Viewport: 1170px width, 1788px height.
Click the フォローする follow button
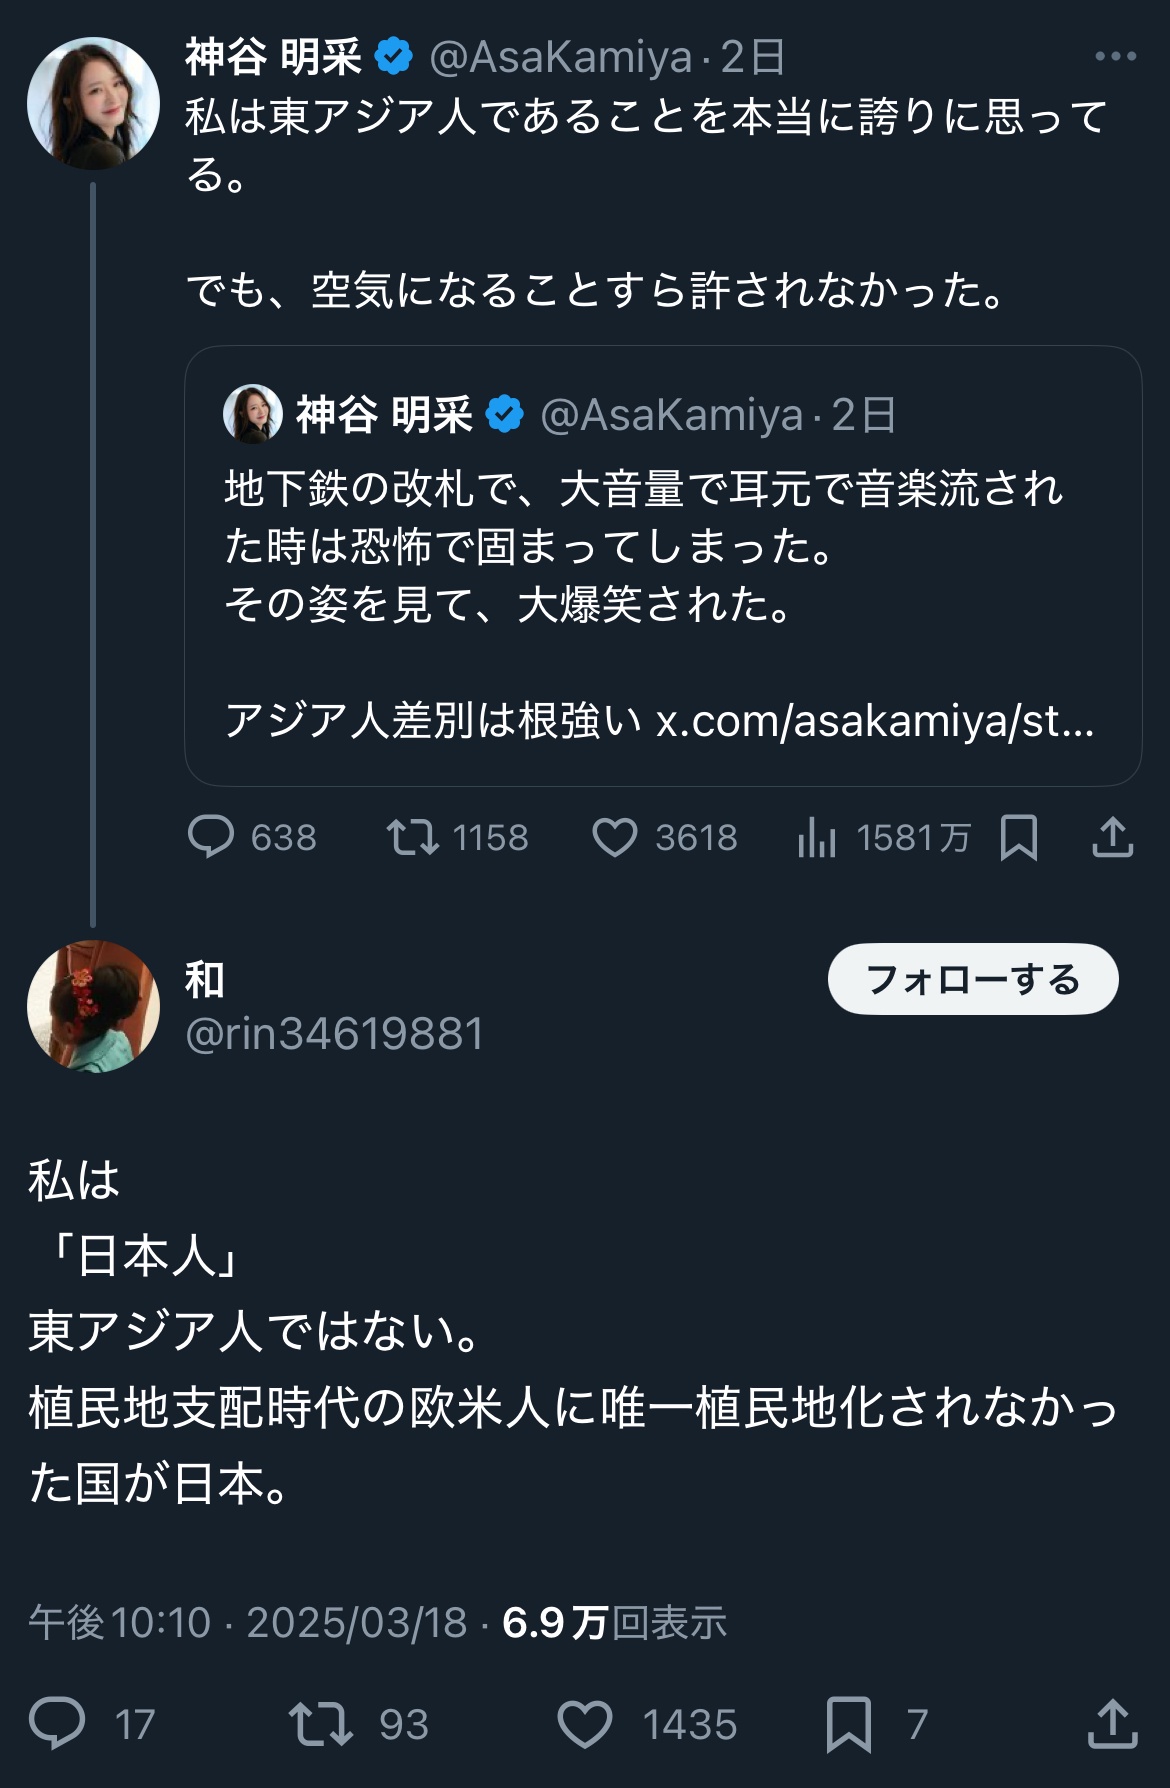click(x=972, y=979)
